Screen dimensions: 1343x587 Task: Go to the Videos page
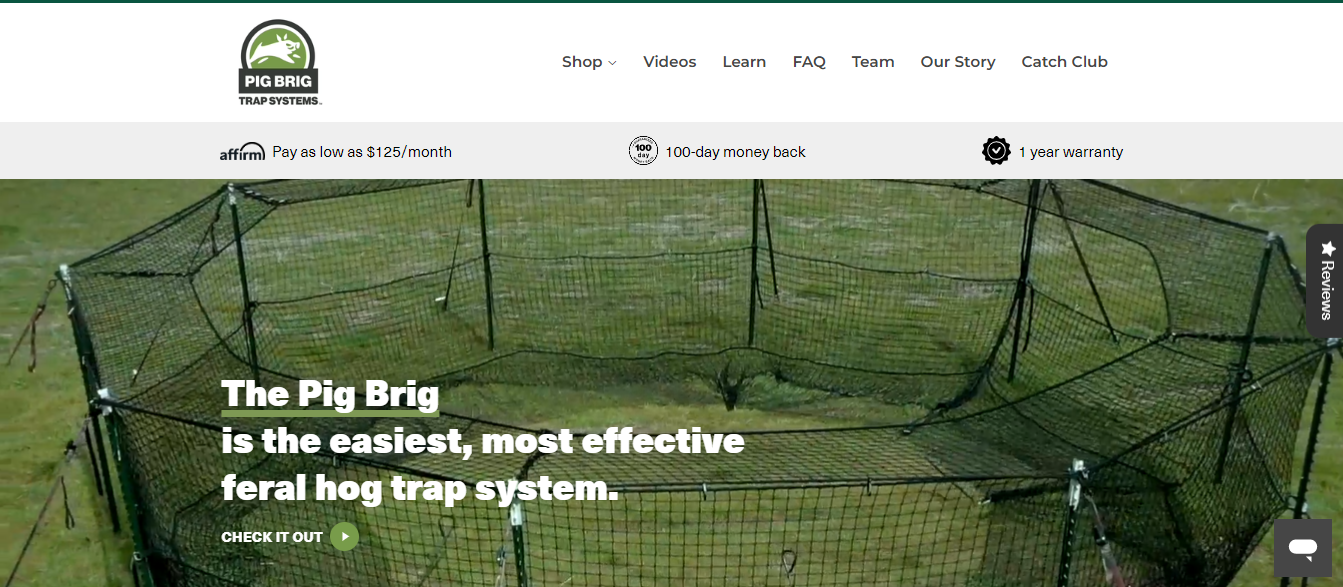[669, 62]
